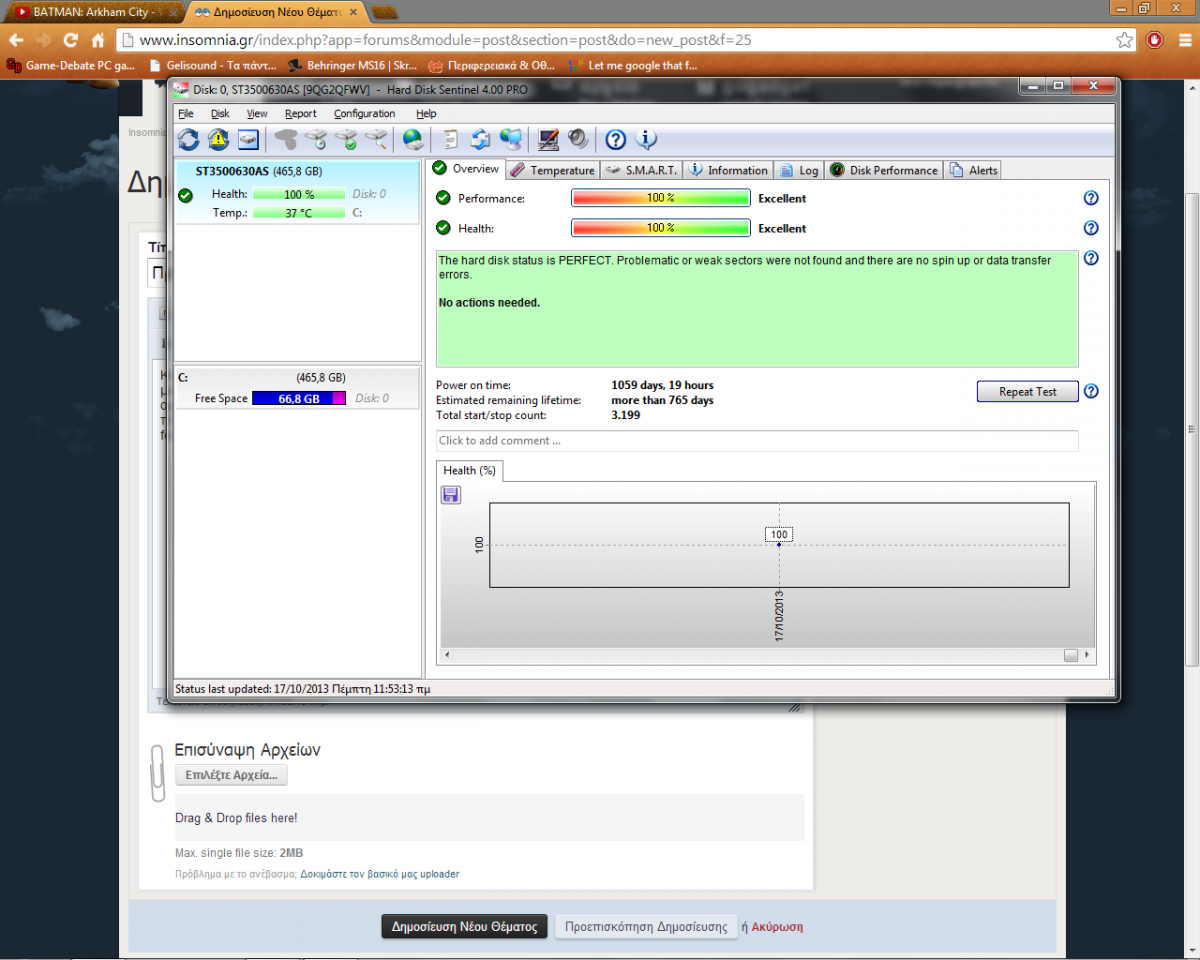Click the Δοκιμάστε τον βασικό μας uploader link
This screenshot has height=960, width=1200.
[x=380, y=874]
